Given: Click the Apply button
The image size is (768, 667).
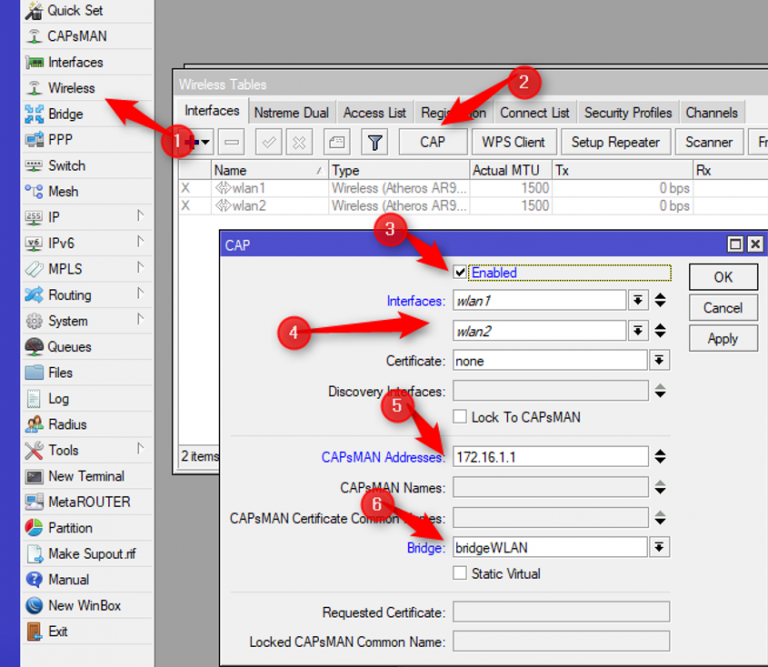Looking at the screenshot, I should pos(722,338).
